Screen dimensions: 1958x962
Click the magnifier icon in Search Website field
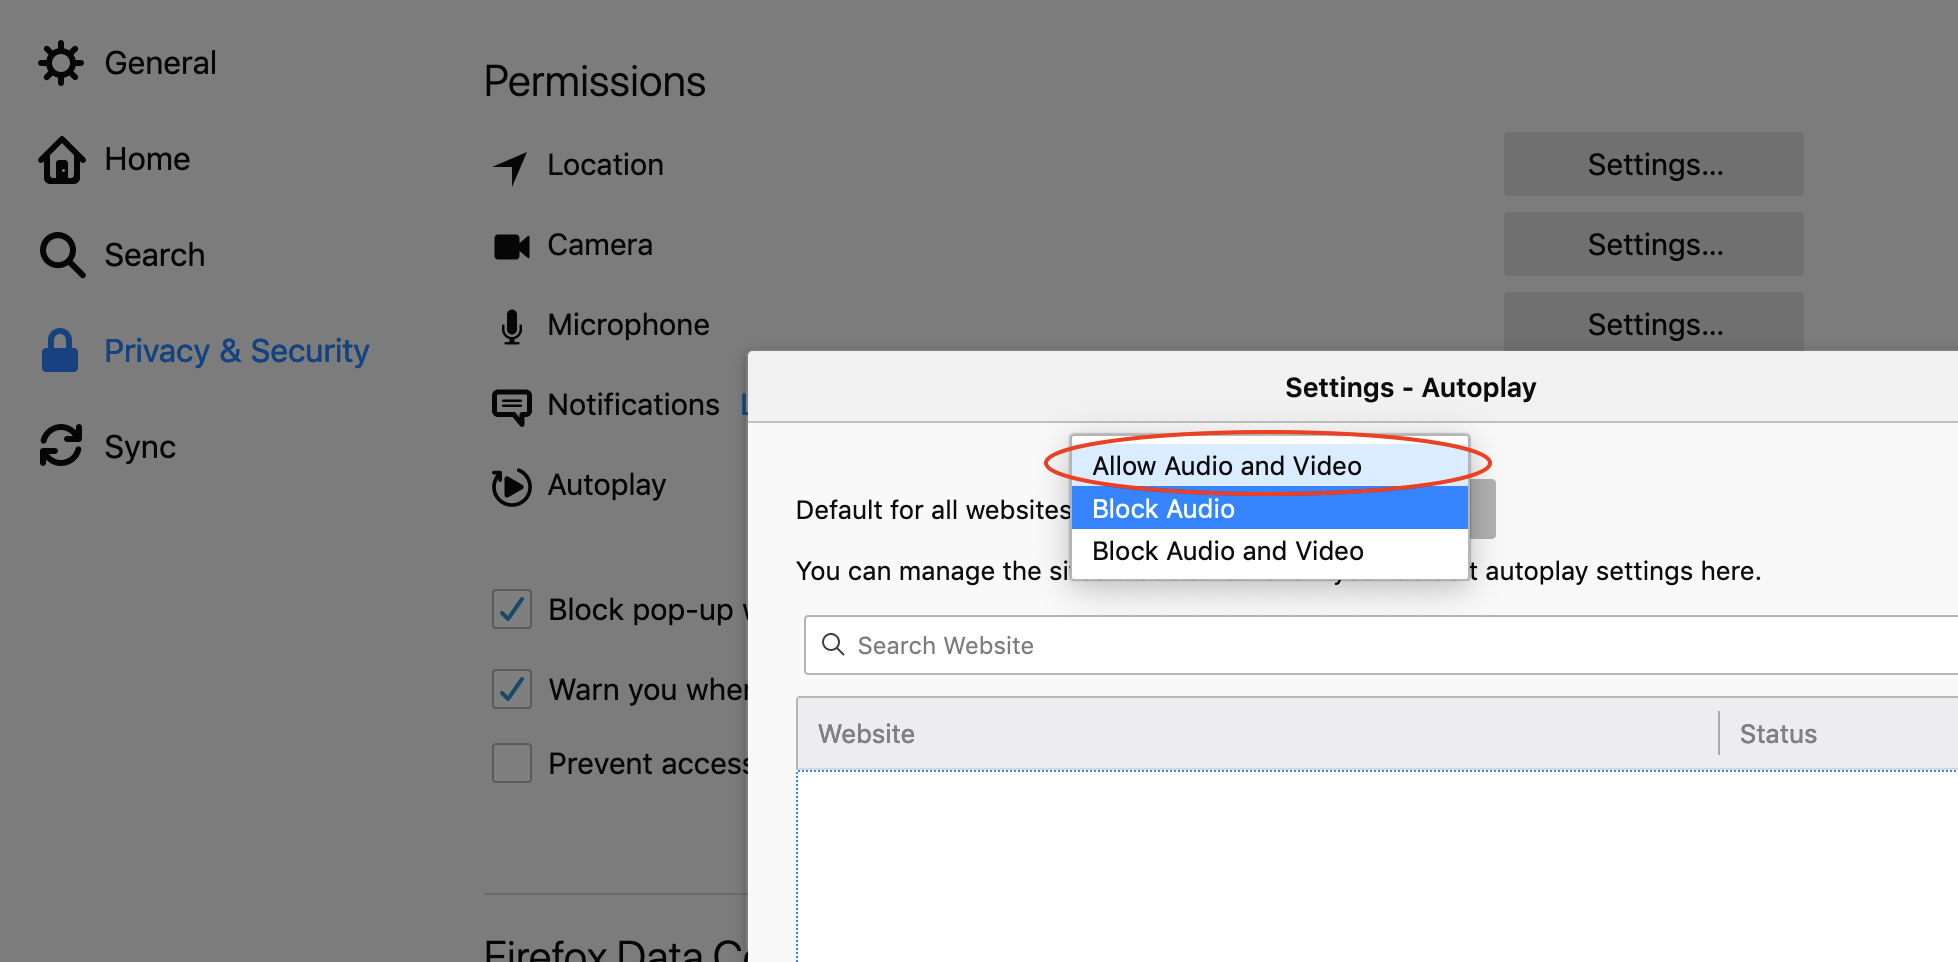(833, 644)
